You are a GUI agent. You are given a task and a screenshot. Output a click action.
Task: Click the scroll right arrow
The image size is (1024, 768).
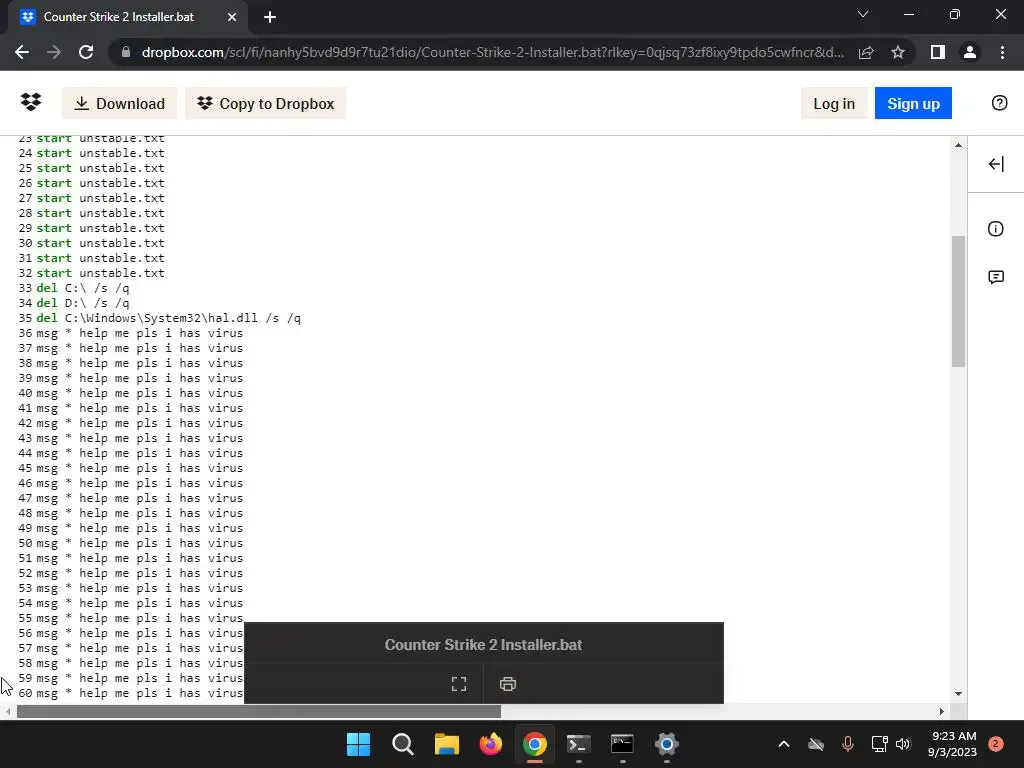pyautogui.click(x=942, y=711)
